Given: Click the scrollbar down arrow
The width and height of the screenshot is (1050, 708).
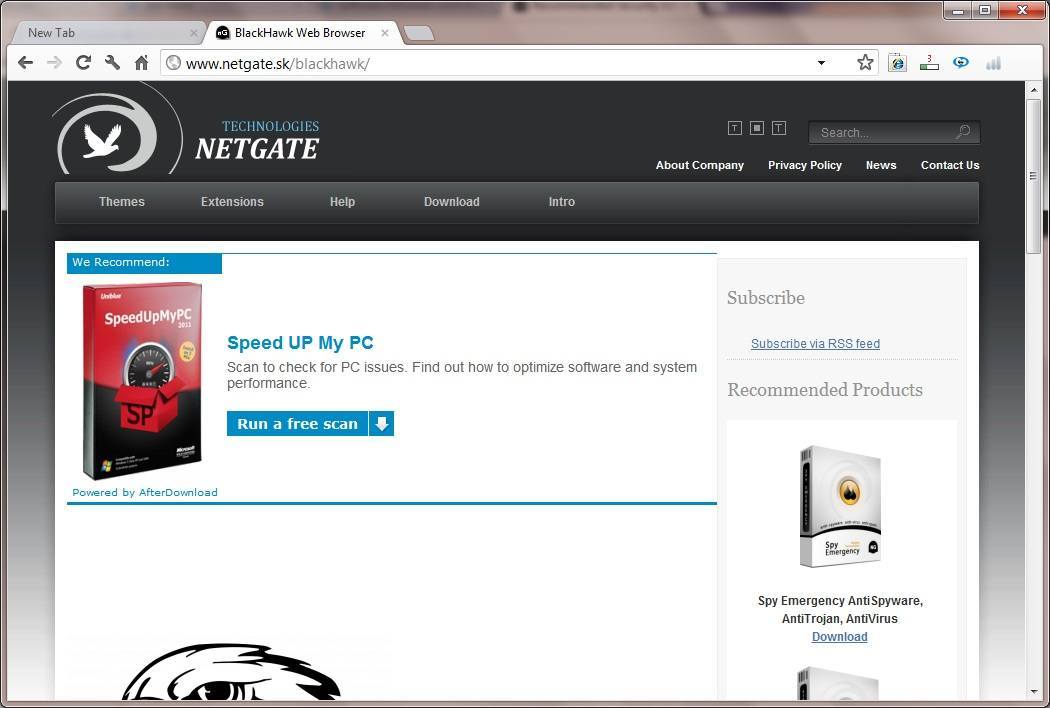Looking at the screenshot, I should tap(1034, 692).
